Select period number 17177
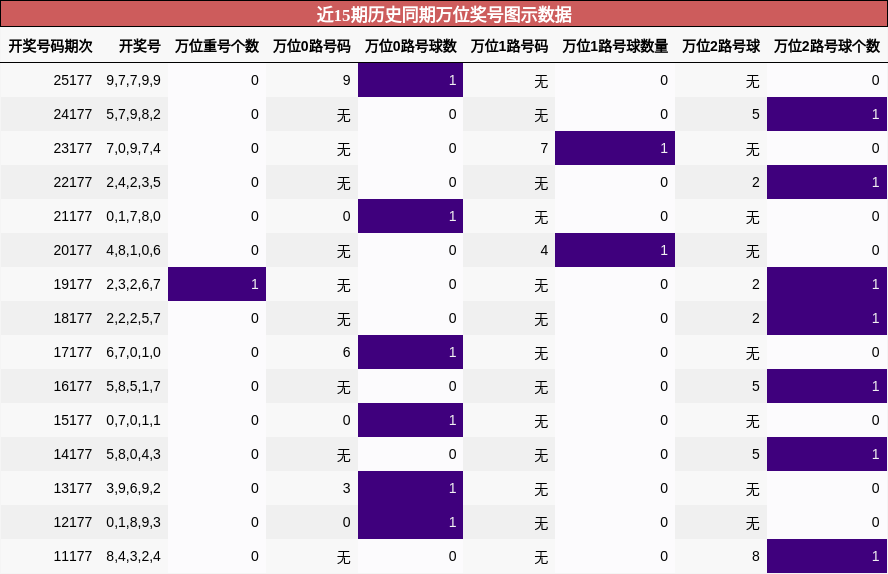This screenshot has width=888, height=574. coord(72,352)
